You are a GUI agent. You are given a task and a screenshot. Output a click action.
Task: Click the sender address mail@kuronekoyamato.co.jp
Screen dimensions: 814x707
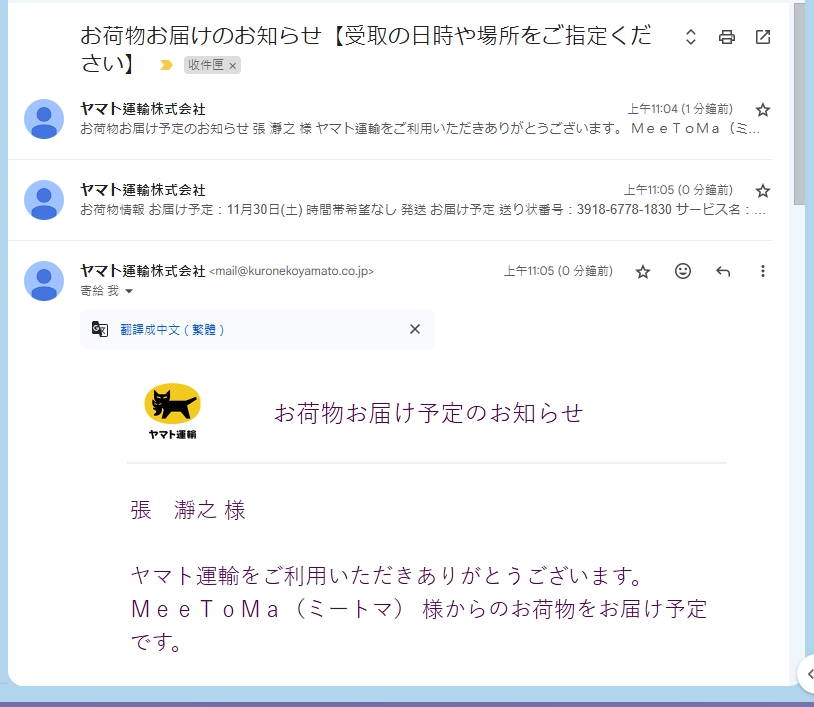291,271
